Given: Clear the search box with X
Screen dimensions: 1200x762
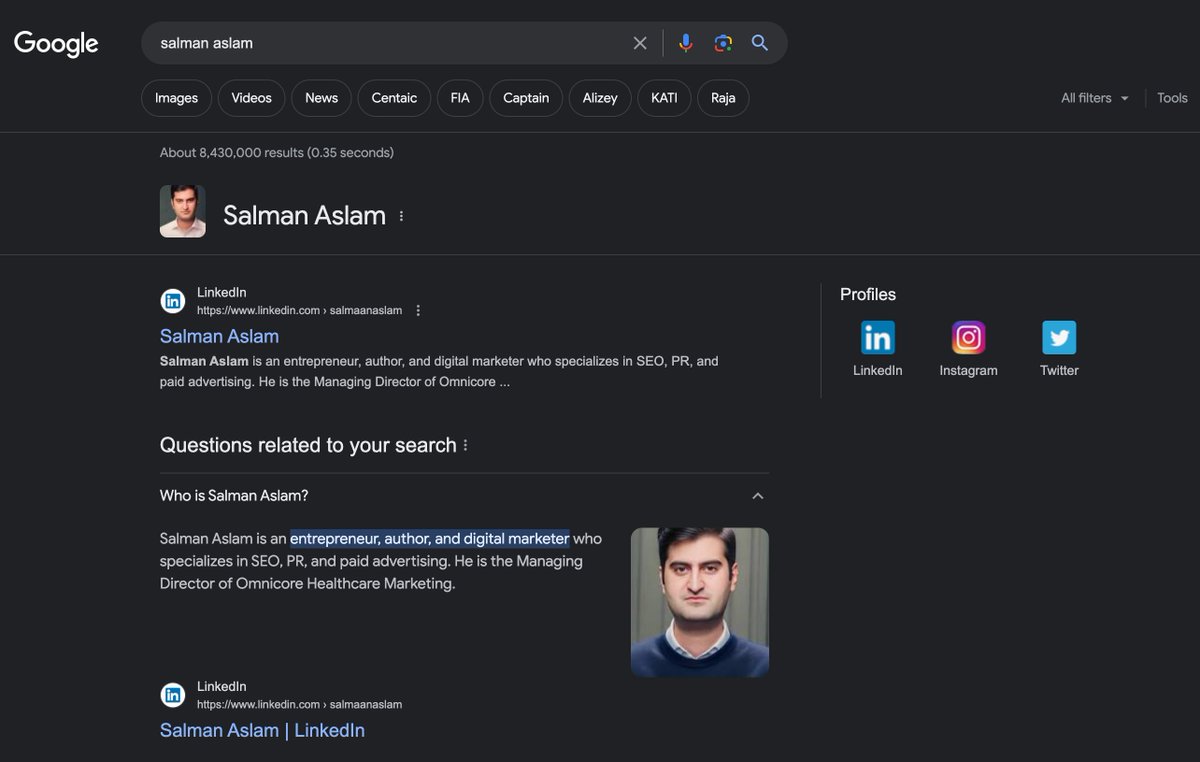Looking at the screenshot, I should coord(640,43).
